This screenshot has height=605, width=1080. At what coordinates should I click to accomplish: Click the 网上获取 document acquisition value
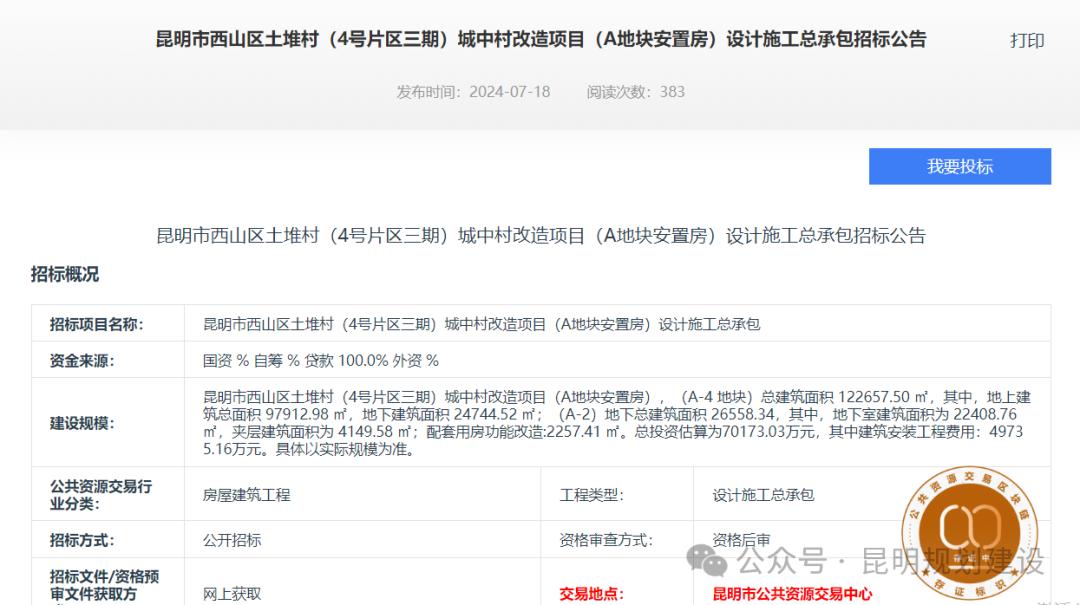point(232,593)
